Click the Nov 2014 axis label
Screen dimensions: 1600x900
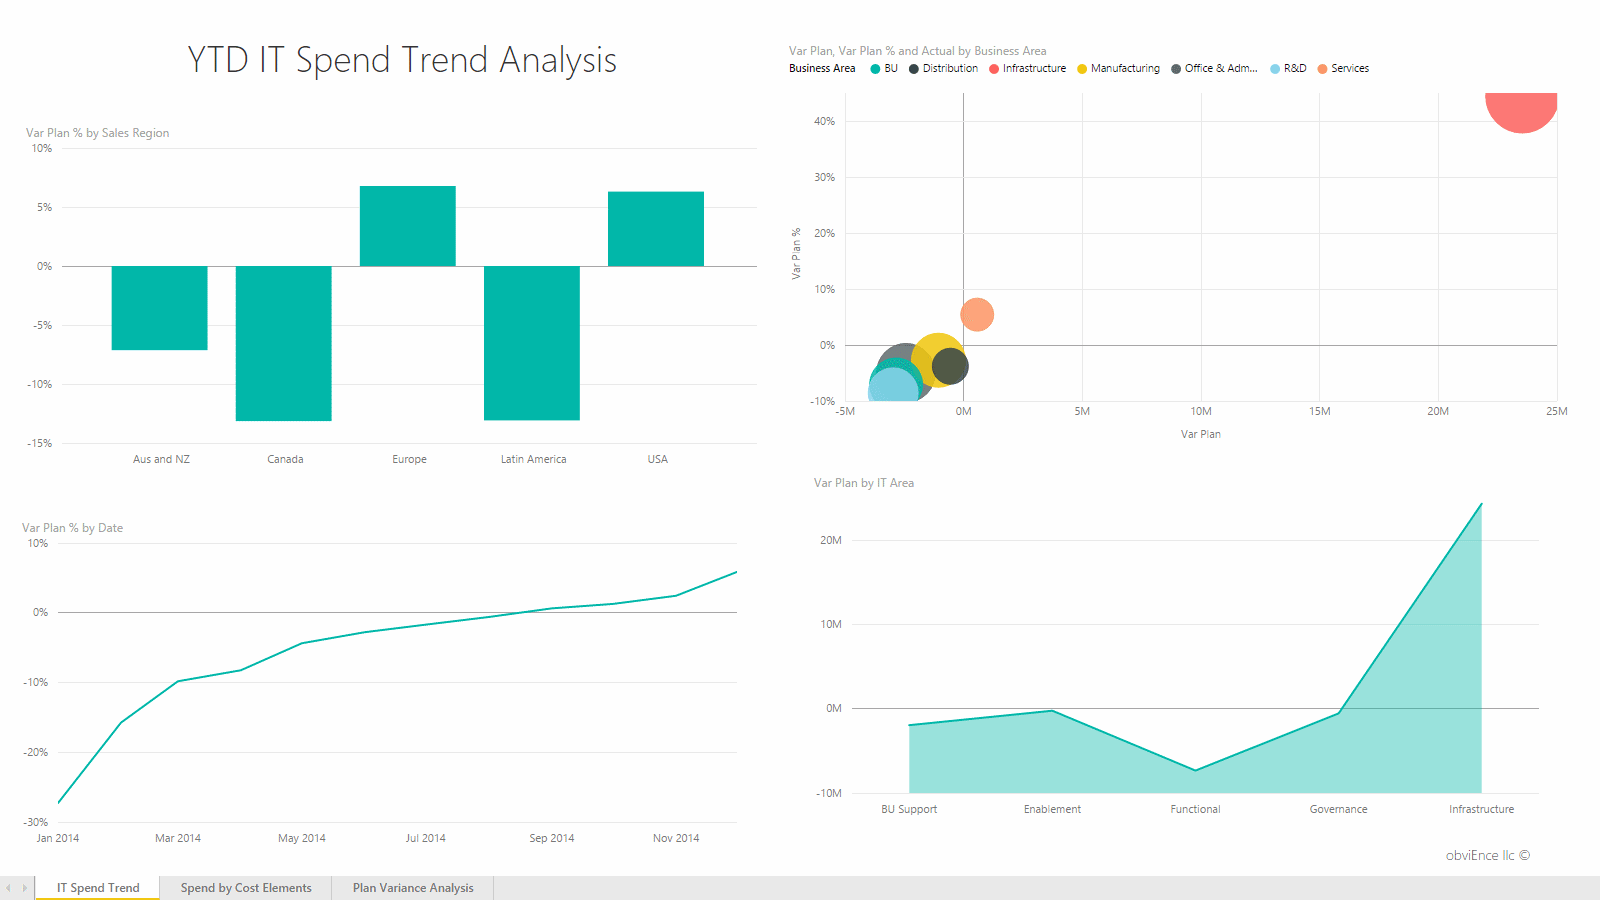676,839
